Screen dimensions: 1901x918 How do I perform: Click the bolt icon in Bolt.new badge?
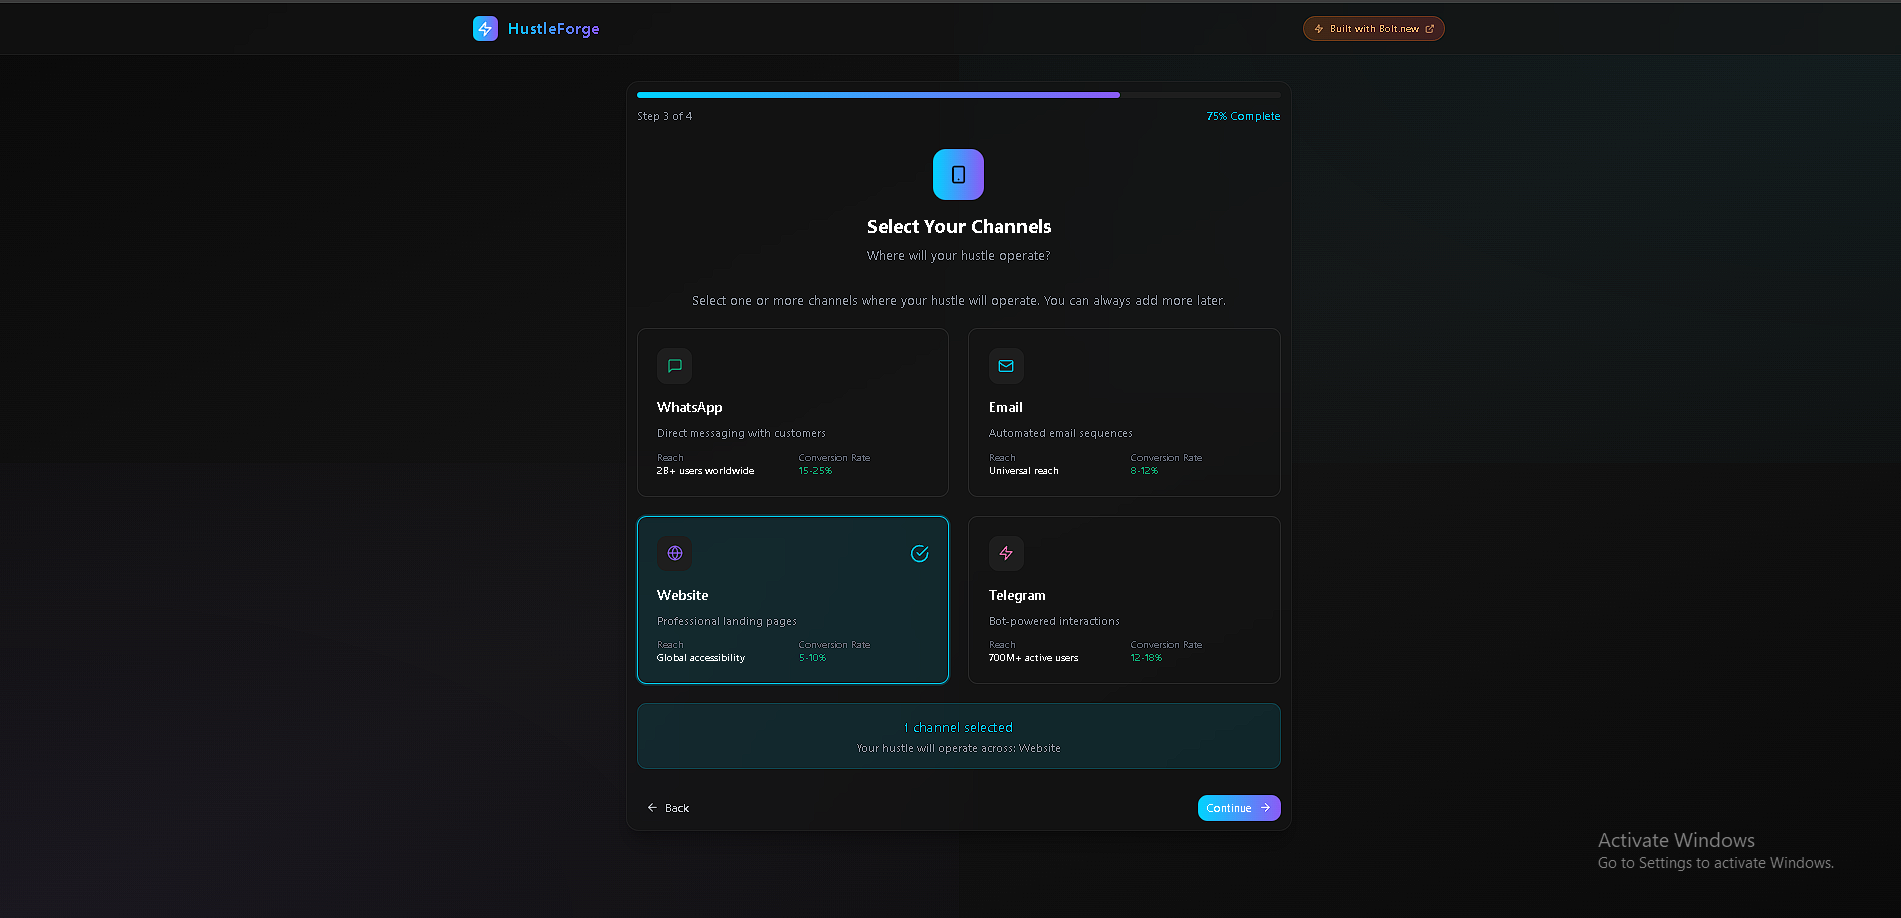tap(1318, 29)
